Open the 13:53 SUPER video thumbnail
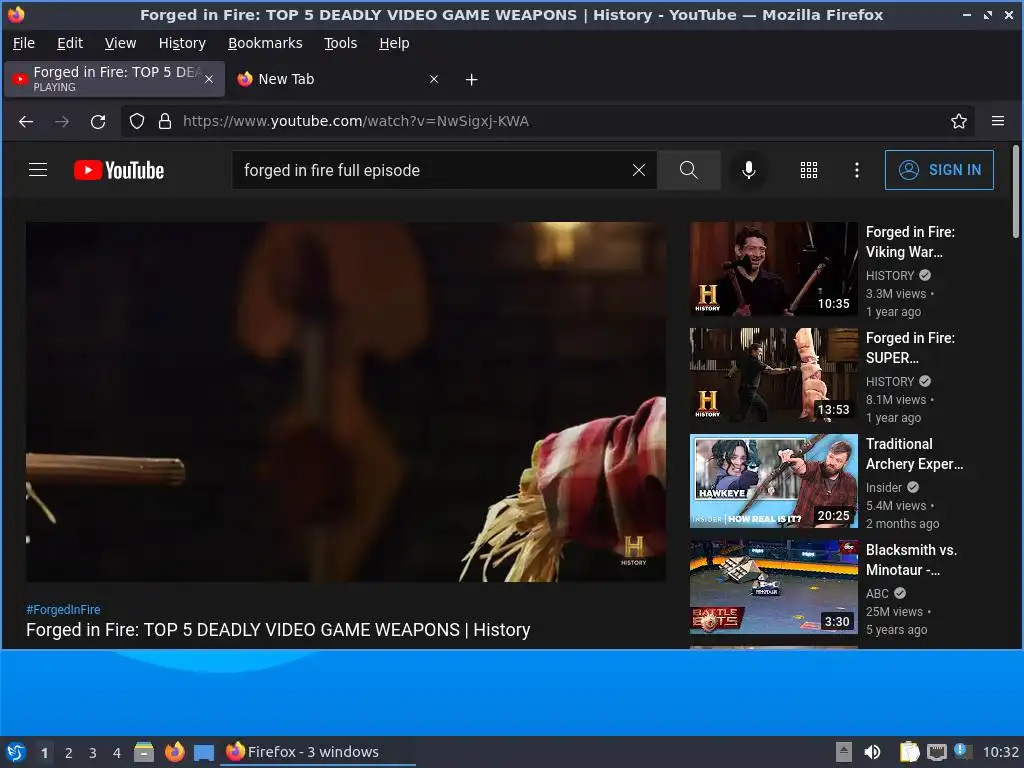The image size is (1024, 768). point(773,375)
